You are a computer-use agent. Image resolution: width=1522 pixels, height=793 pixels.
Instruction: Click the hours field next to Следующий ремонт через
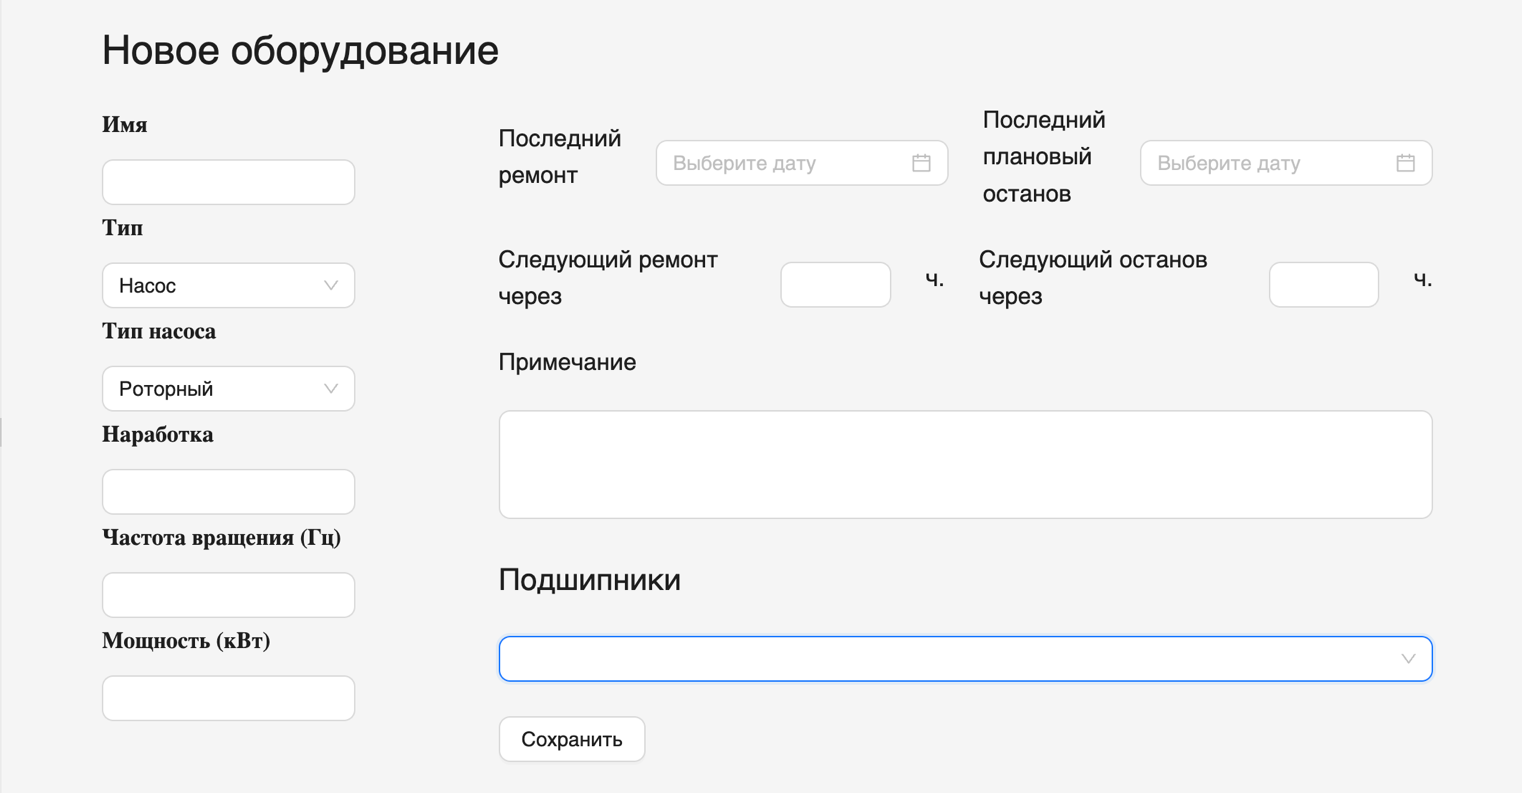(835, 284)
